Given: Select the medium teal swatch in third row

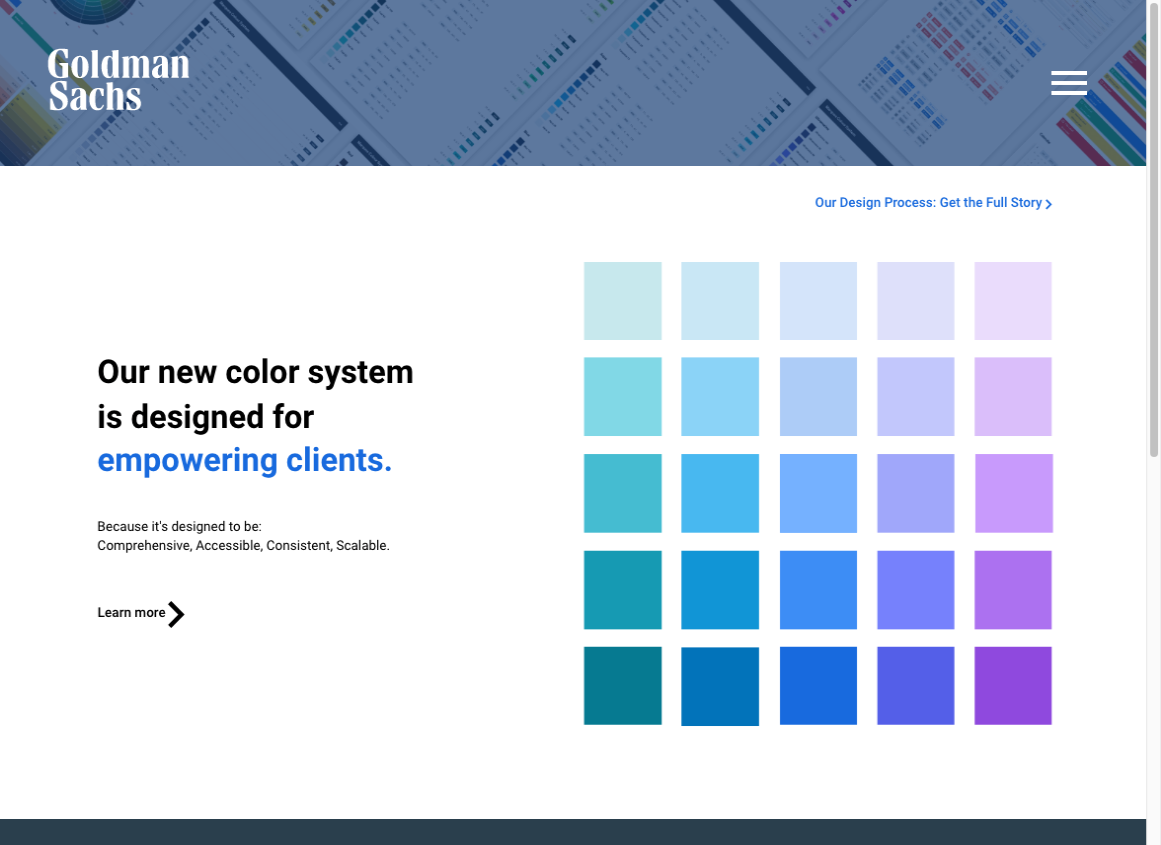Looking at the screenshot, I should pyautogui.click(x=623, y=493).
